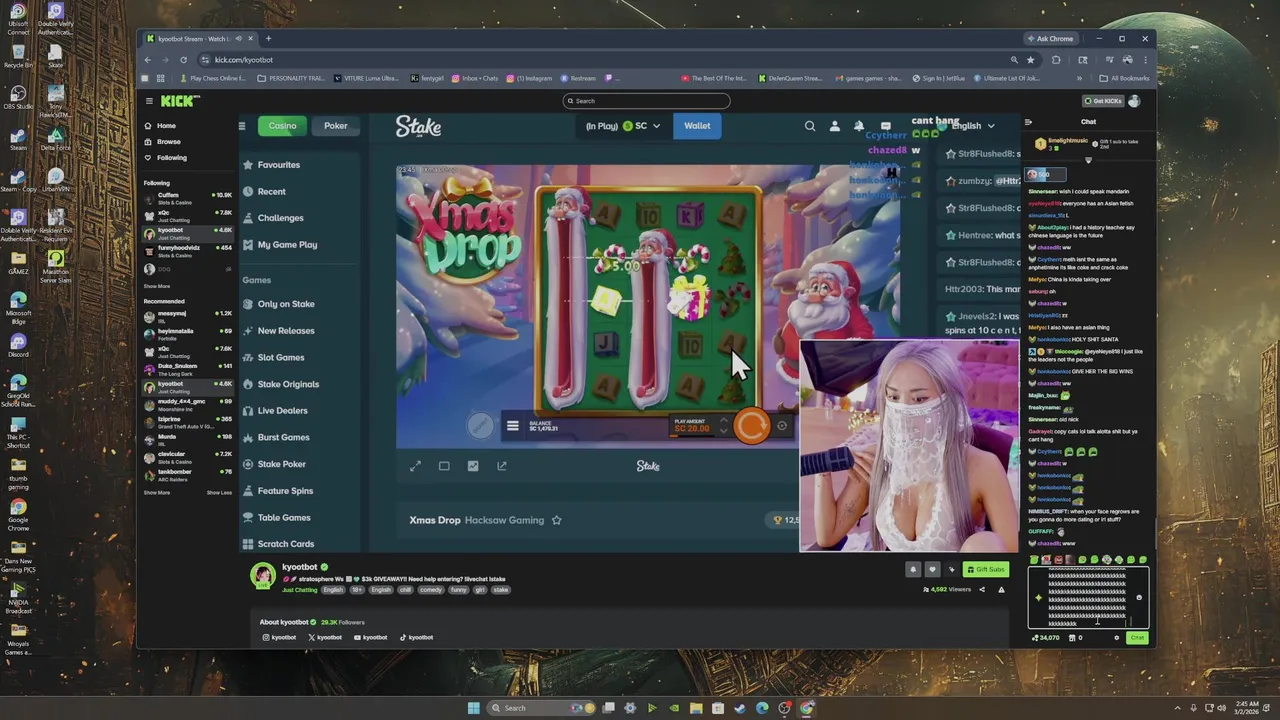Bookmark page with star icon
Screen dimensions: 1280x720
point(1031,60)
